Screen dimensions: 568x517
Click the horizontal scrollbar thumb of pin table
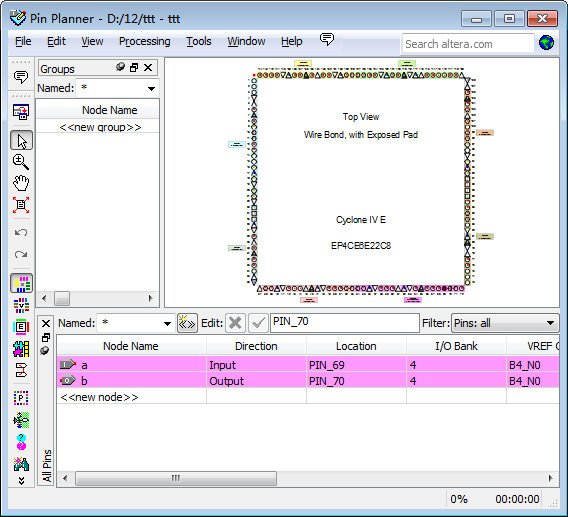tap(176, 479)
